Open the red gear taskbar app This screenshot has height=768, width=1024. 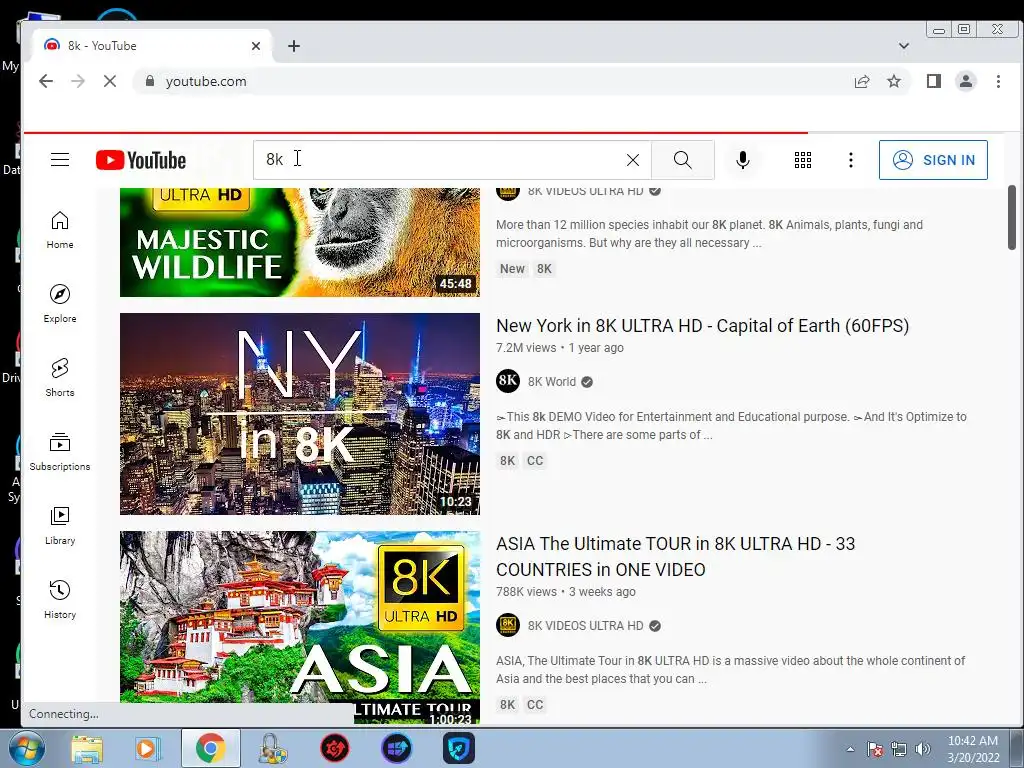pyautogui.click(x=335, y=748)
